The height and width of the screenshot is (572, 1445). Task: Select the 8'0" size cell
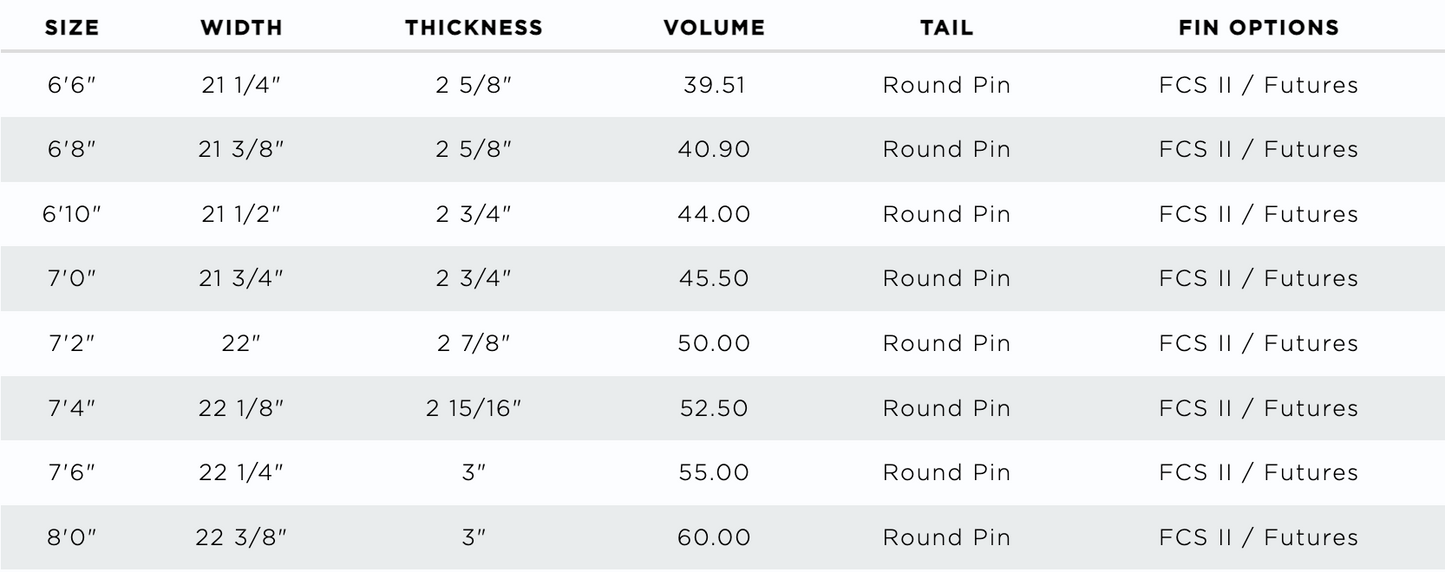(72, 537)
